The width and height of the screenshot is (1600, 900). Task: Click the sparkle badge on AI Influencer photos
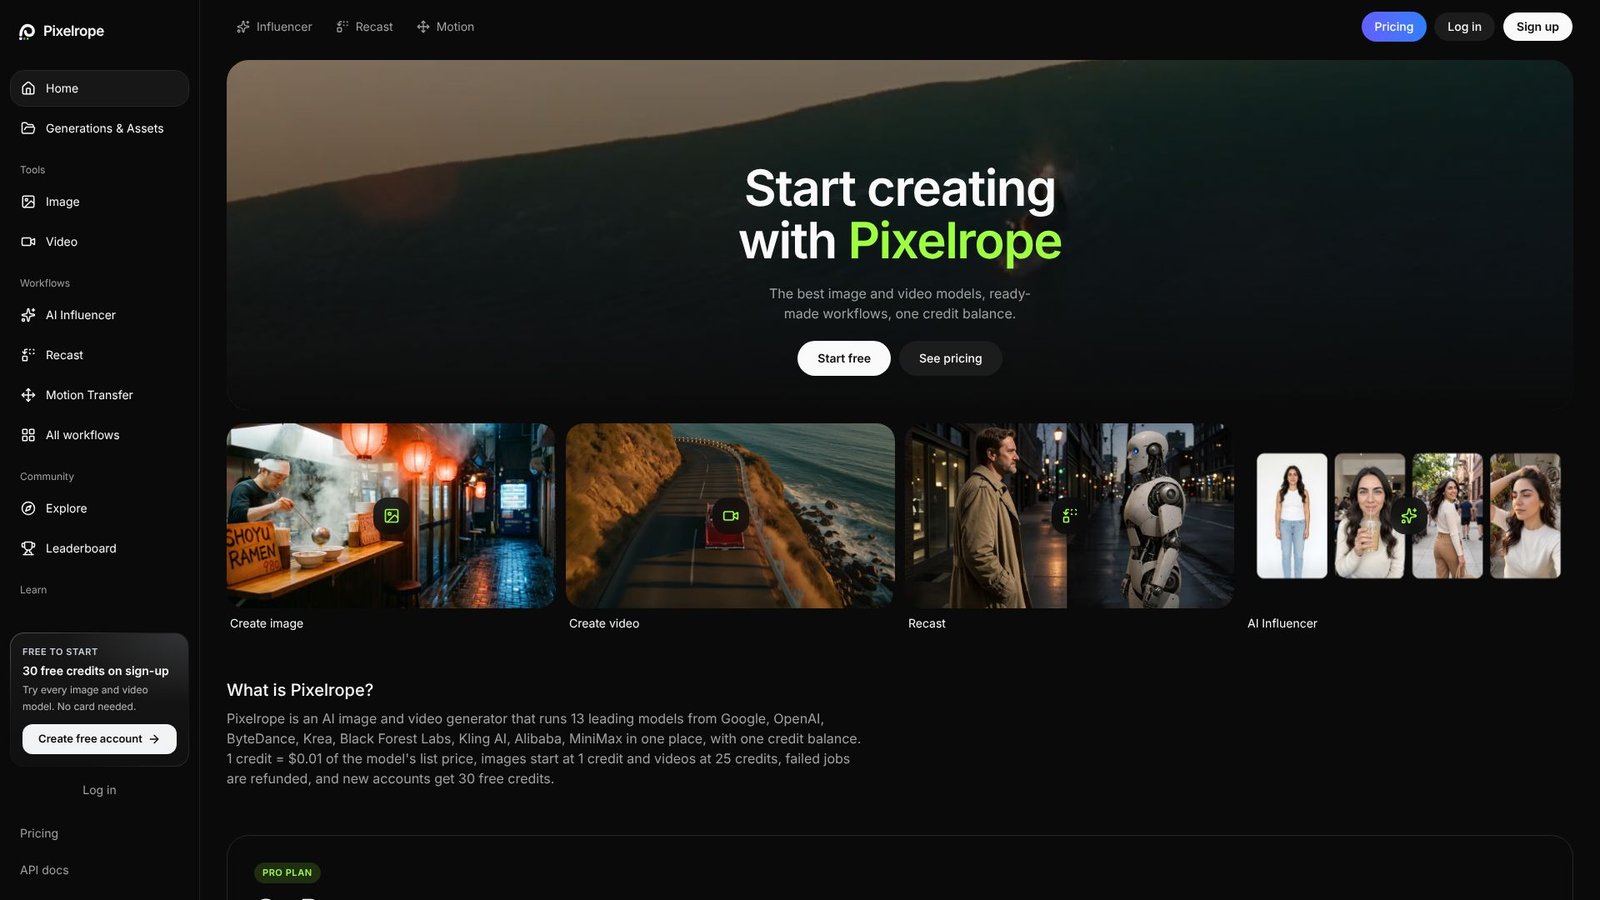pos(1409,516)
